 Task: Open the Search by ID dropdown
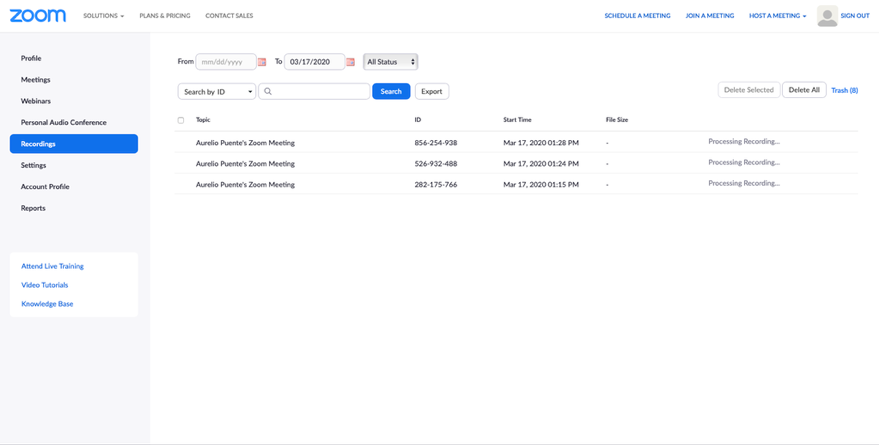point(217,91)
